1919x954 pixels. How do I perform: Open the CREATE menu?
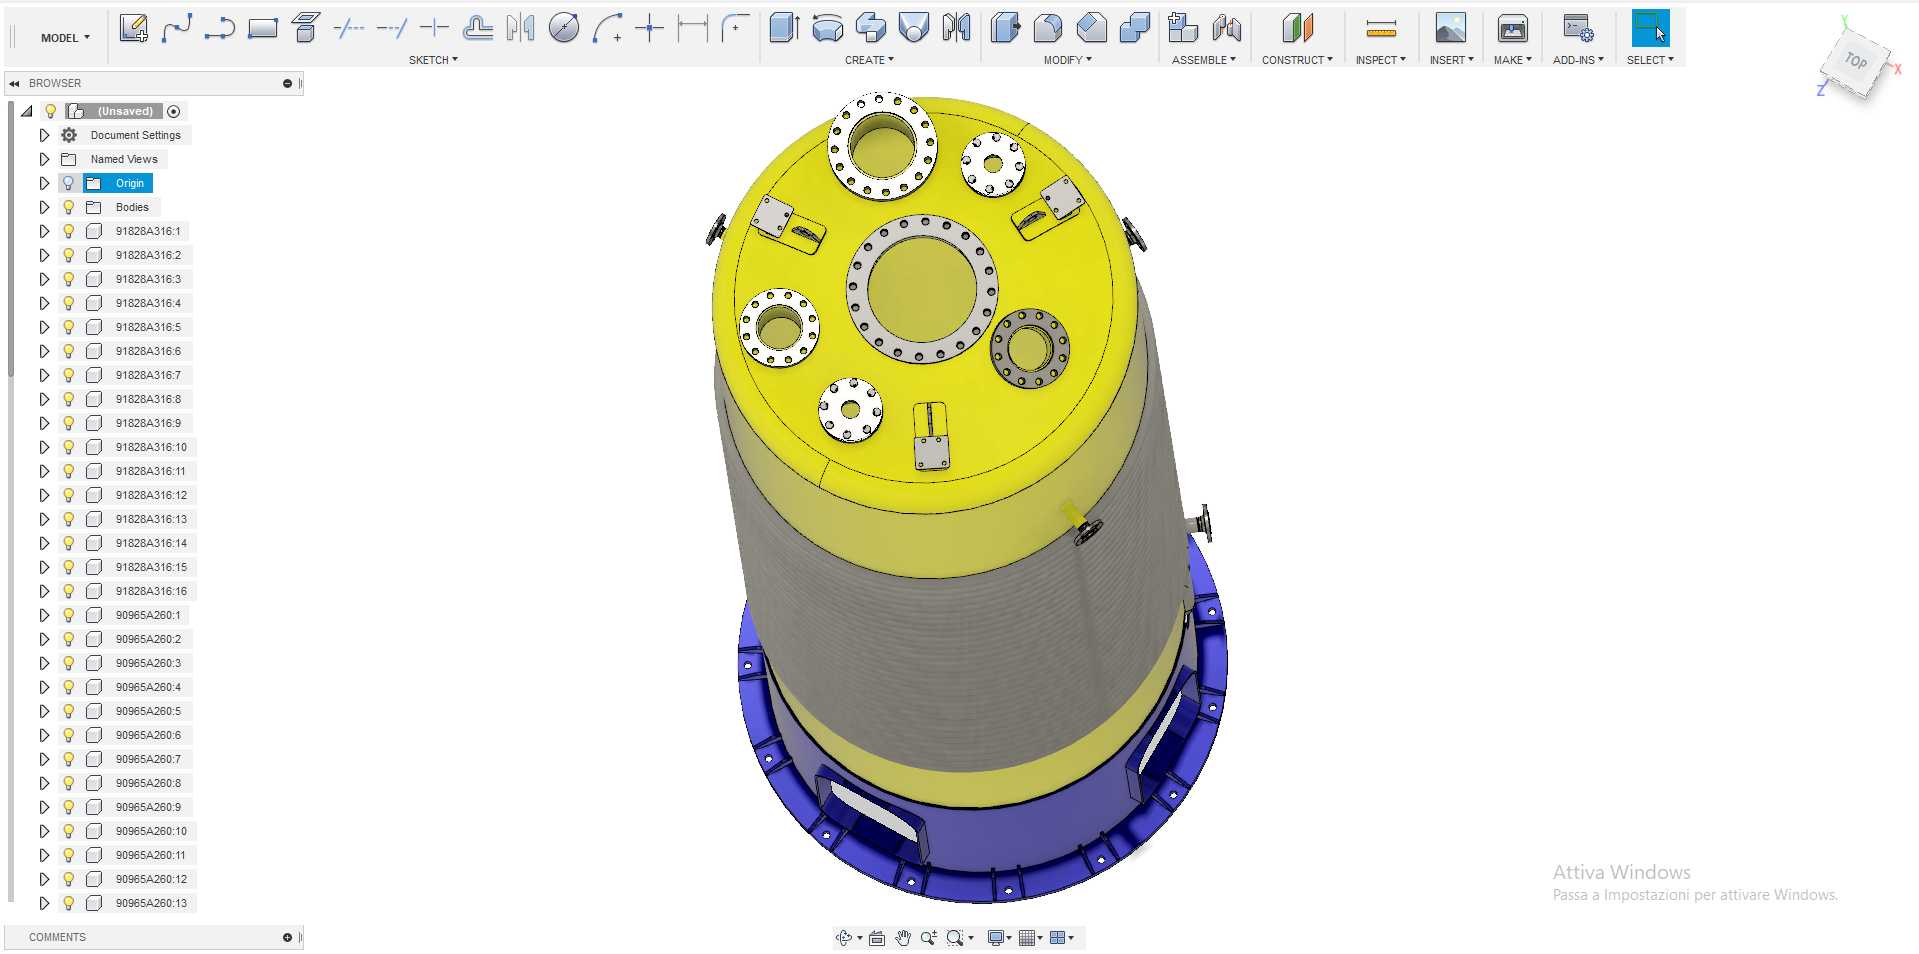(869, 60)
